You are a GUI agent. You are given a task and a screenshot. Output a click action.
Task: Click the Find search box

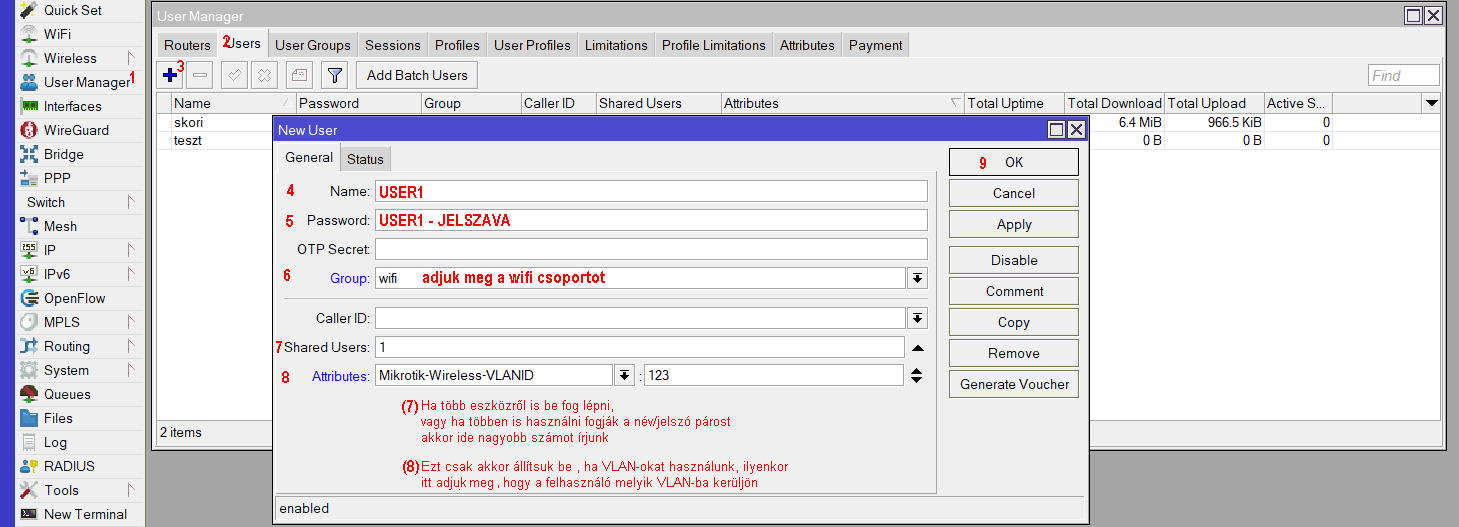[x=1403, y=75]
